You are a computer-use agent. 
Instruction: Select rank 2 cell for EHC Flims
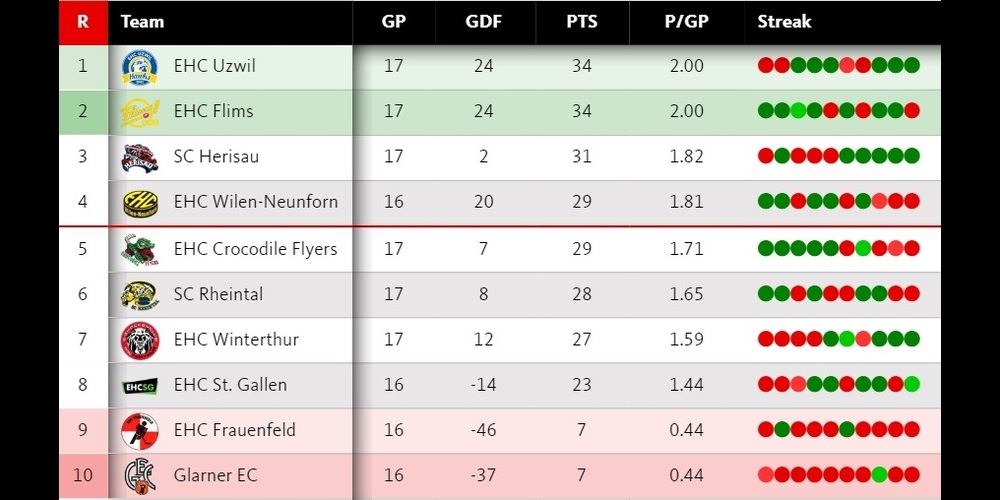(x=82, y=111)
